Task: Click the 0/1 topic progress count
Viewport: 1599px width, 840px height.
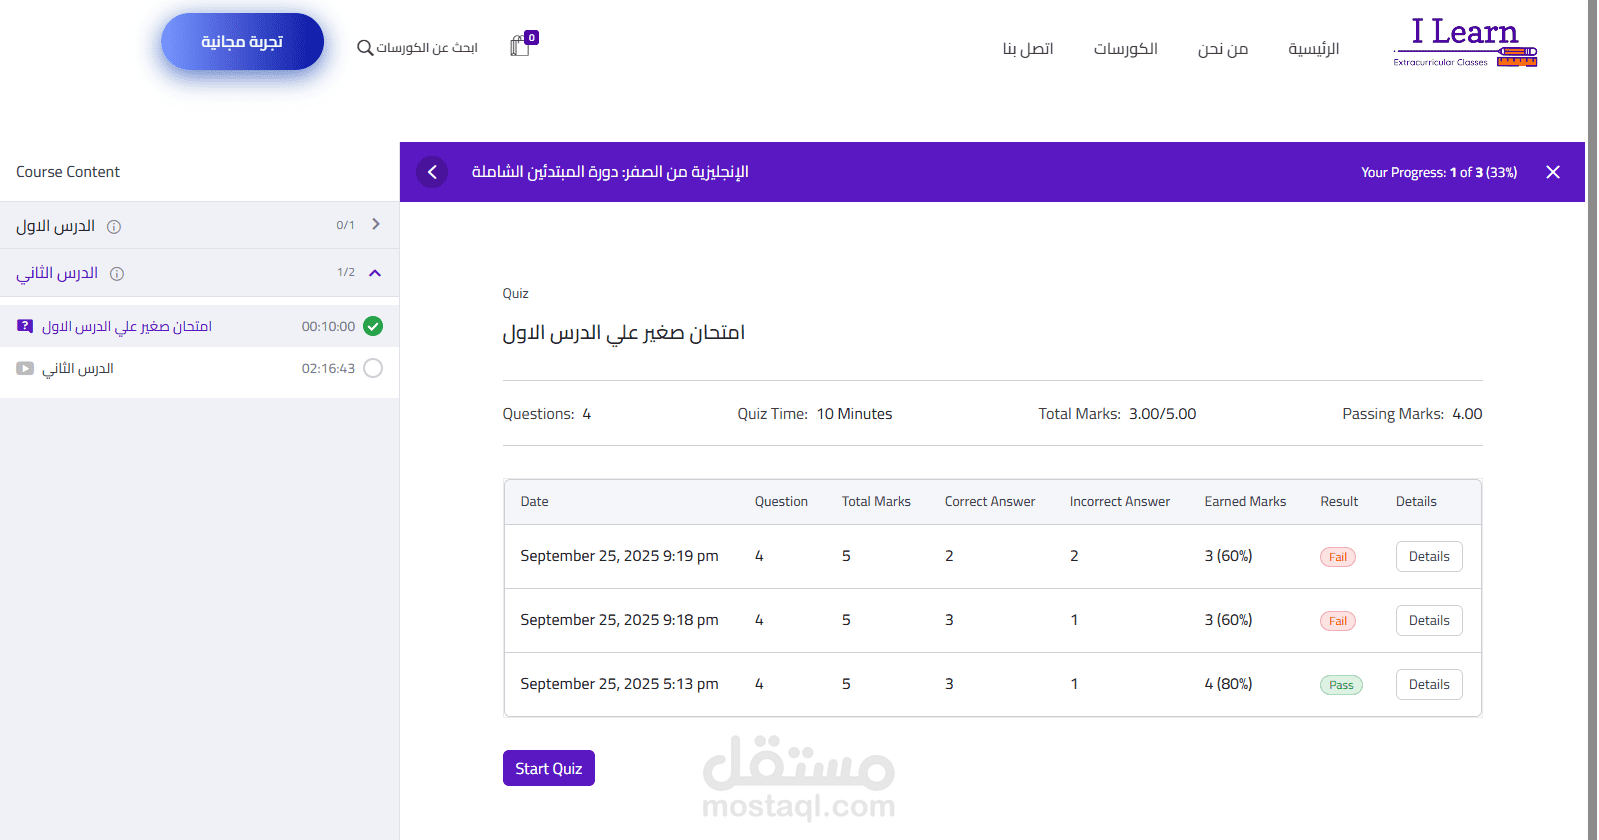Action: tap(345, 225)
